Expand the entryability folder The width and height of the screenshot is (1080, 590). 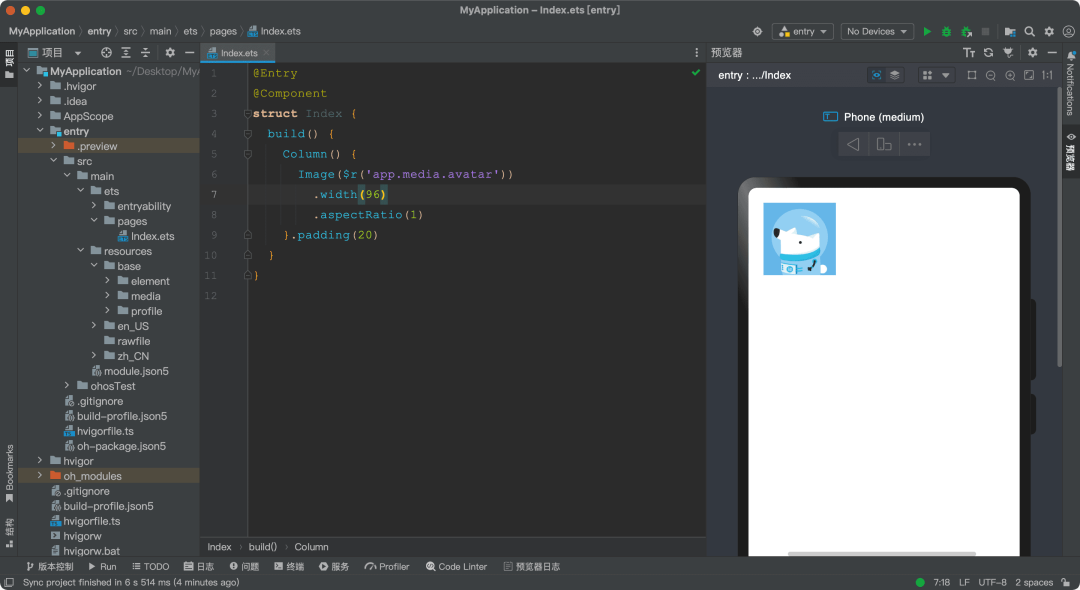tap(94, 206)
